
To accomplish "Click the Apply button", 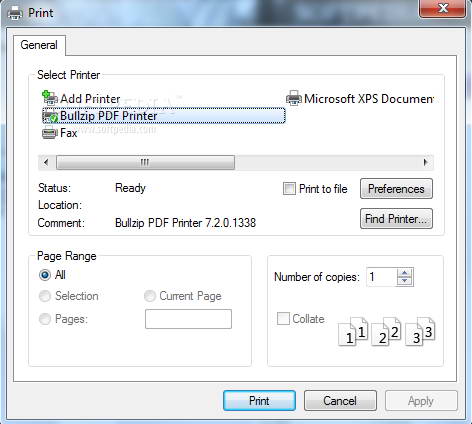I will click(421, 400).
